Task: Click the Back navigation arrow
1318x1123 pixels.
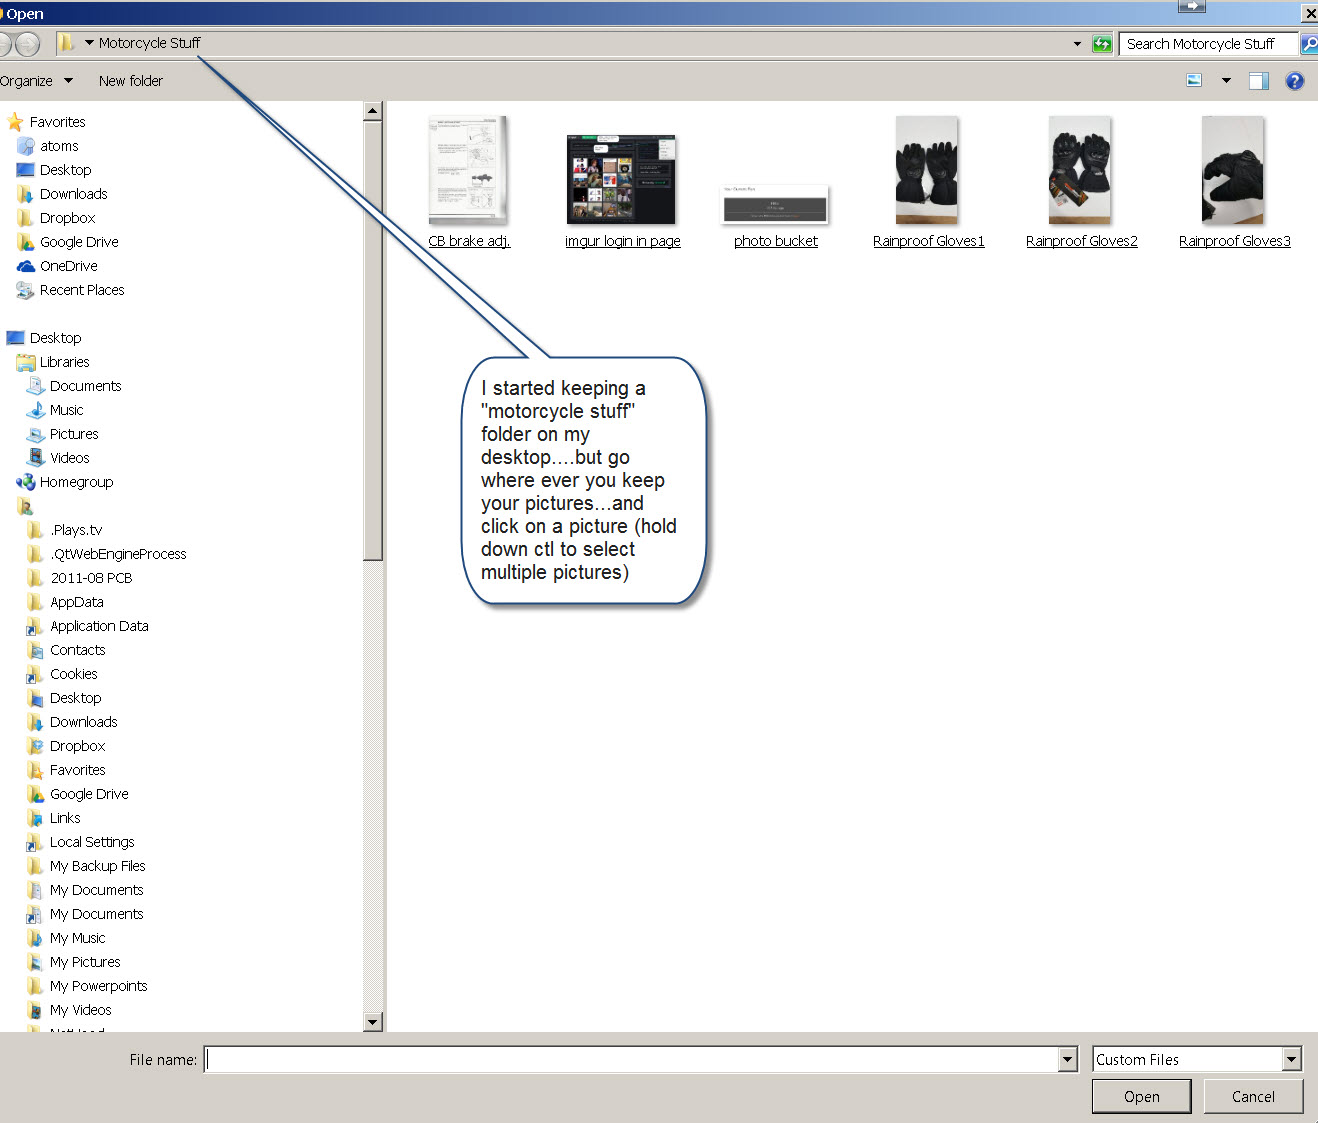Action: point(4,44)
